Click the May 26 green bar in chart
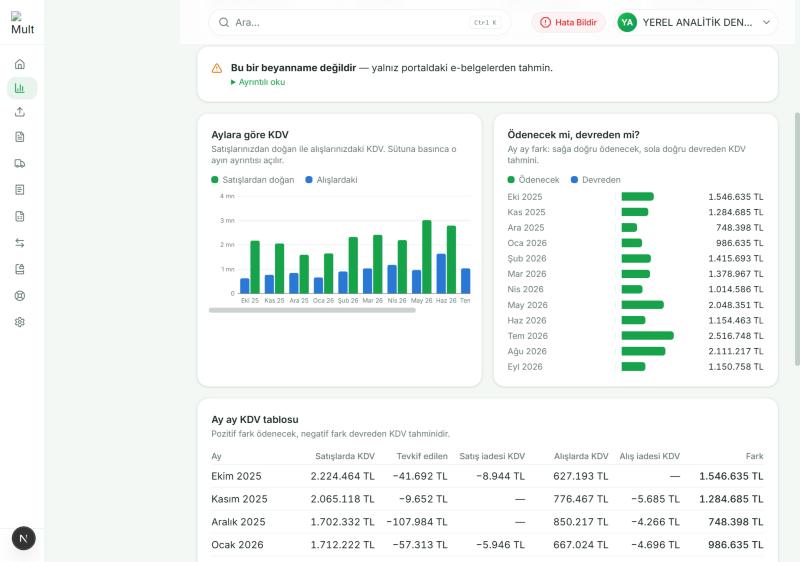 pyautogui.click(x=427, y=257)
